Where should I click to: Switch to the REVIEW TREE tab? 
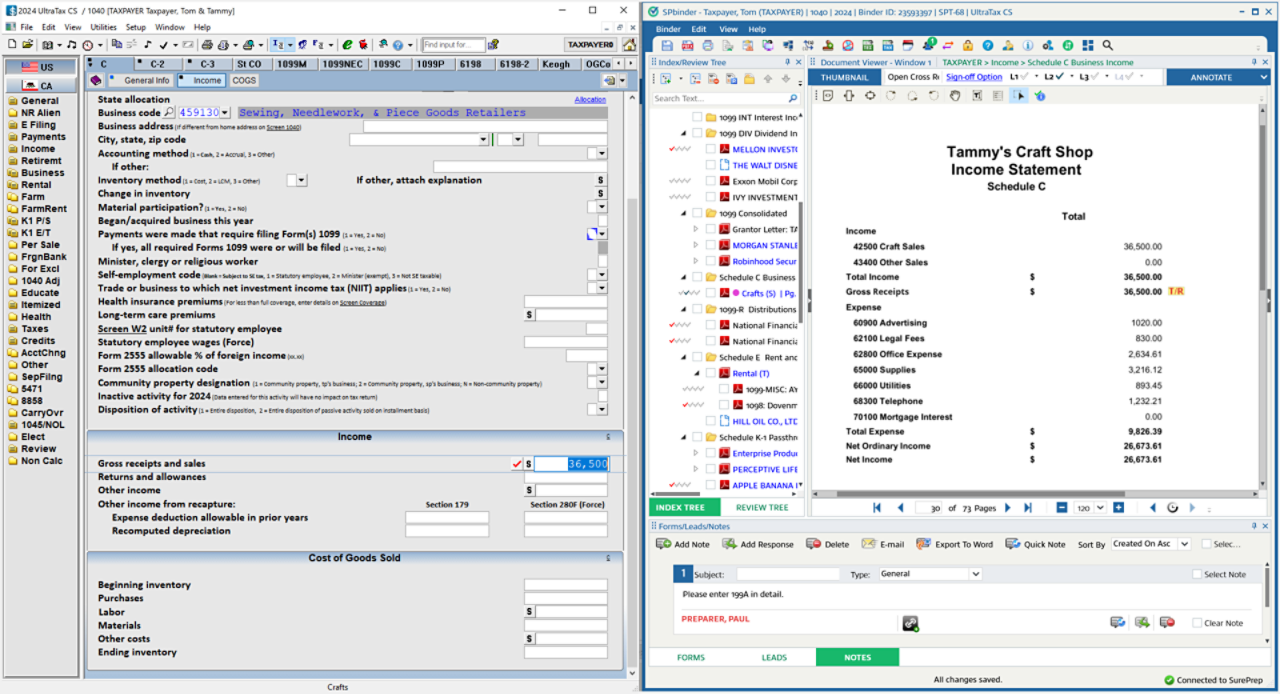pos(761,508)
